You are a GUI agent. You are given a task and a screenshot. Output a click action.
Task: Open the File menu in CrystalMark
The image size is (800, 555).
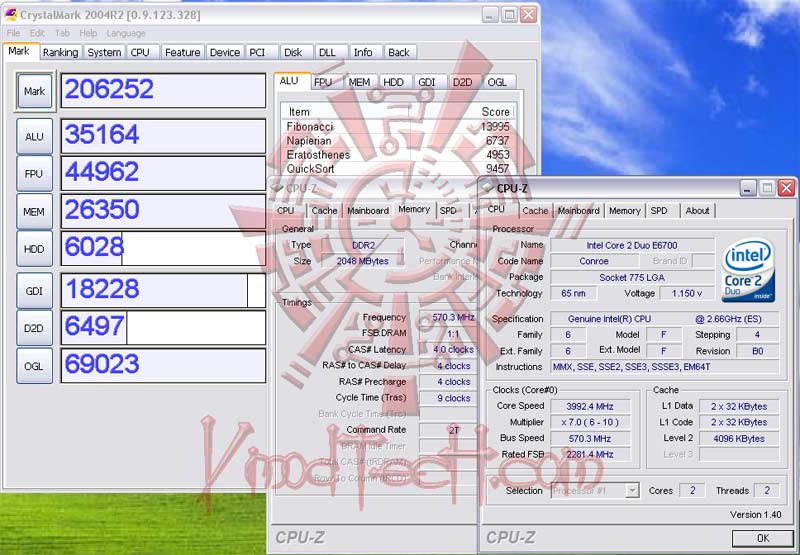13,33
